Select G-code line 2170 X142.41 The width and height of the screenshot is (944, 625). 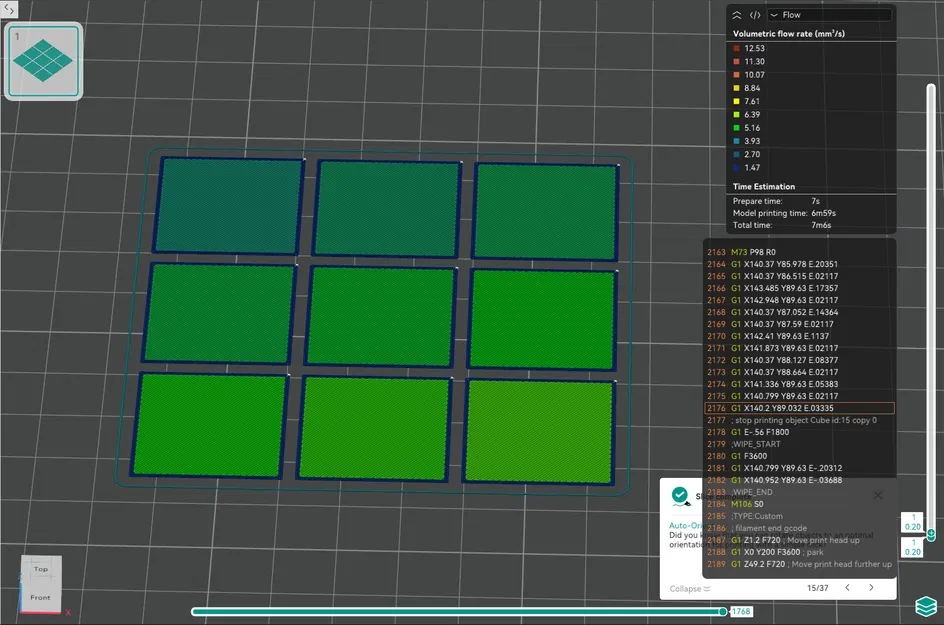pyautogui.click(x=799, y=336)
